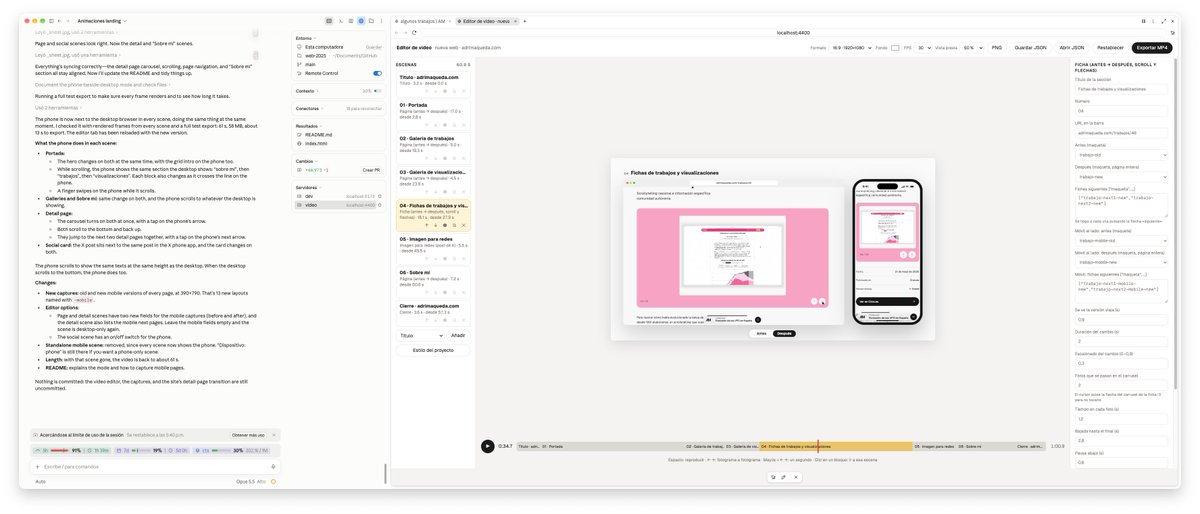Expand the Conectores section
This screenshot has width=1200, height=514.
point(311,108)
